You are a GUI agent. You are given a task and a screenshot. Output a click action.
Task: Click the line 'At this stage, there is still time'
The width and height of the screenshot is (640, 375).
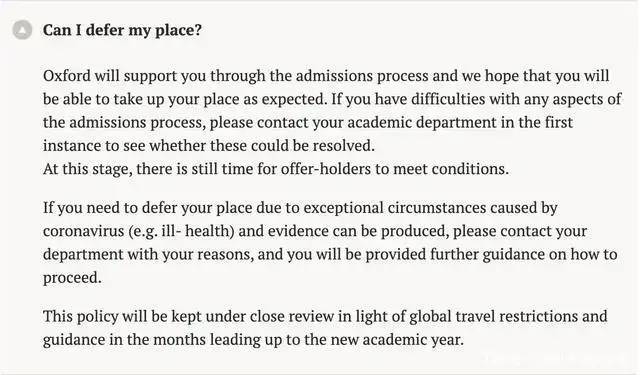tap(276, 169)
